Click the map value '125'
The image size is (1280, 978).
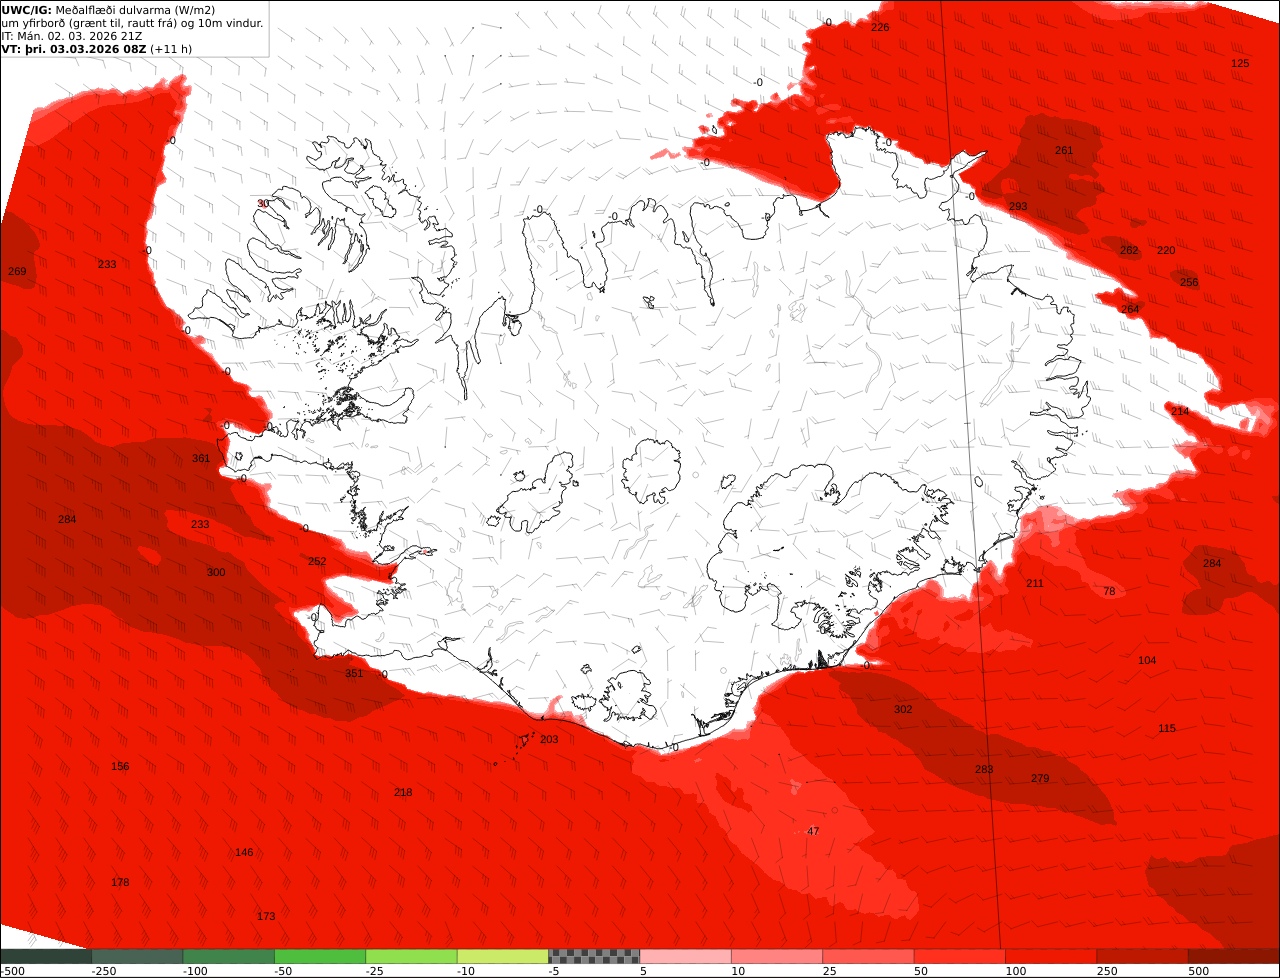click(1240, 63)
